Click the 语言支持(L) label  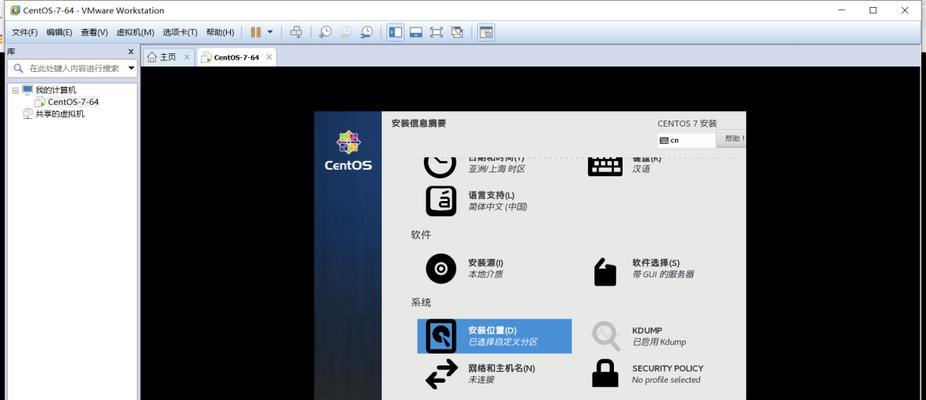491,195
